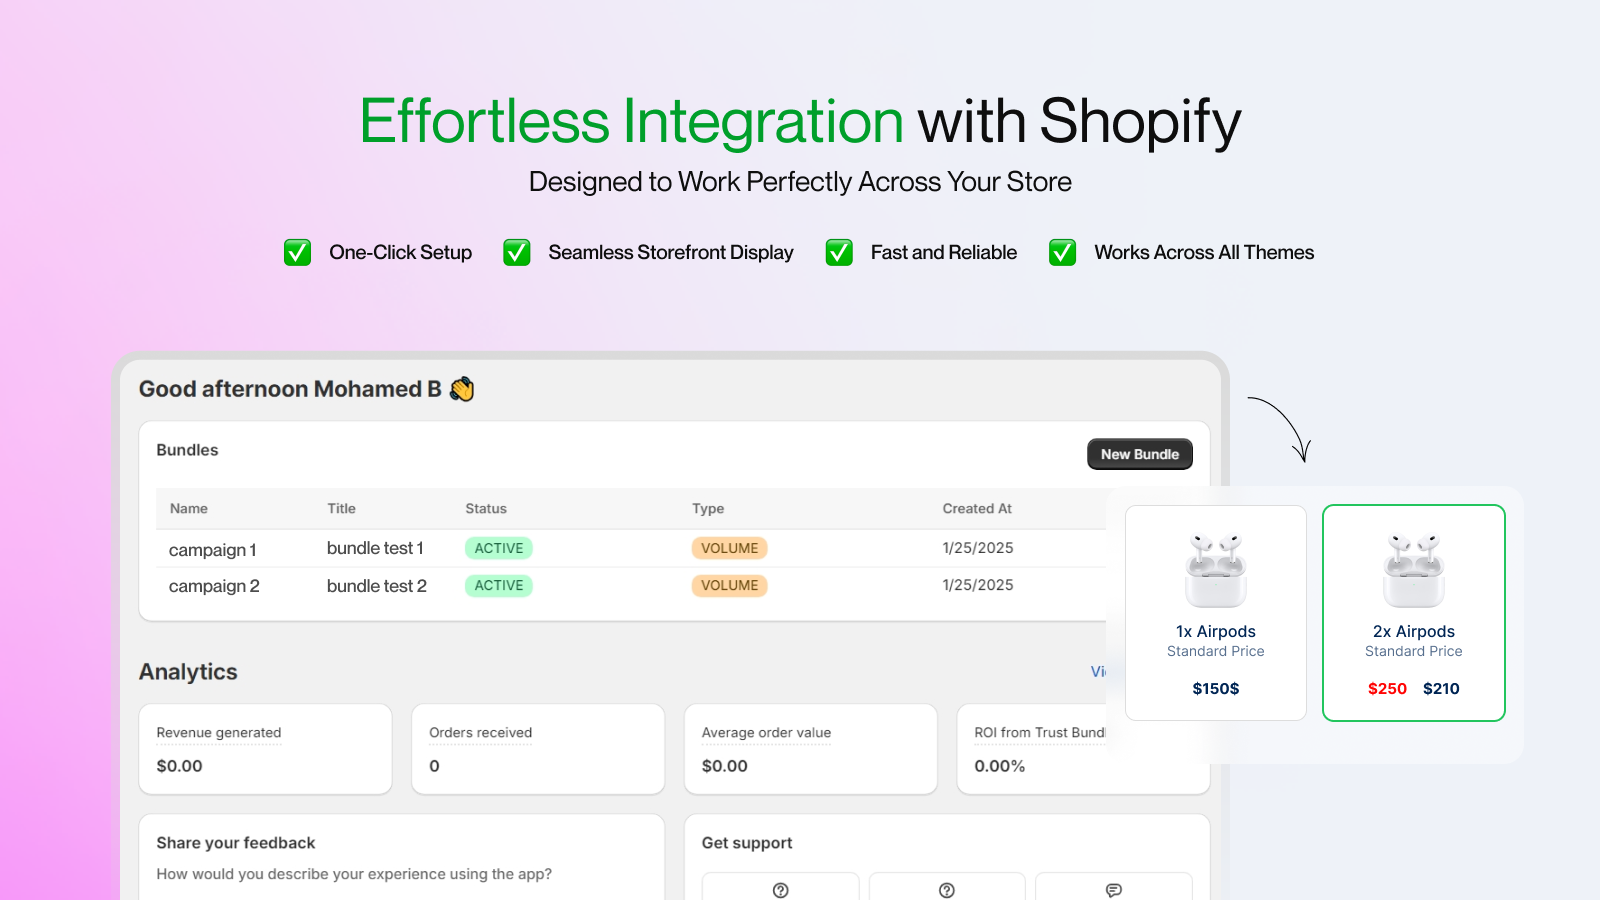
Task: Click the 1/25/2025 date in campaign 1 row
Action: click(978, 548)
